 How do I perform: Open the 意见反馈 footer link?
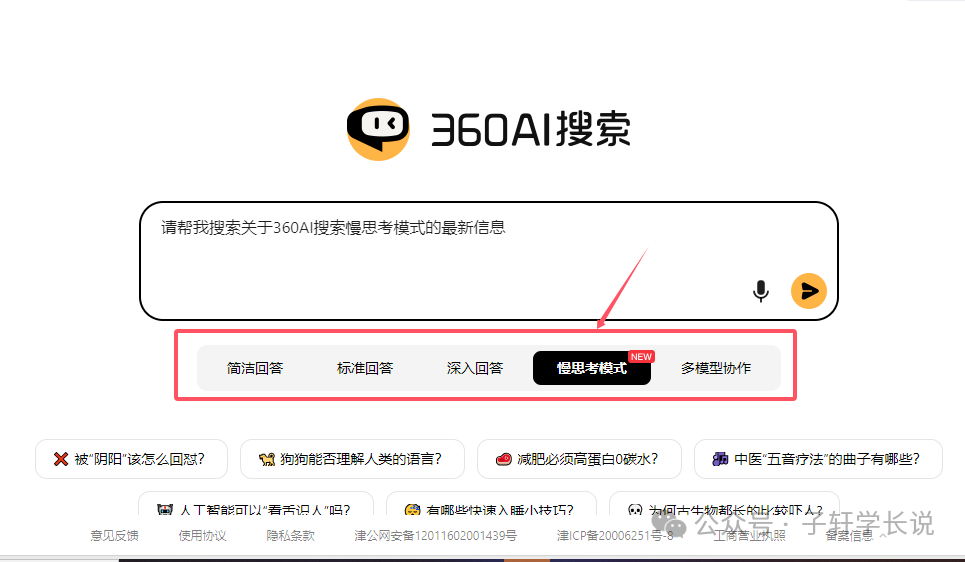tap(114, 536)
